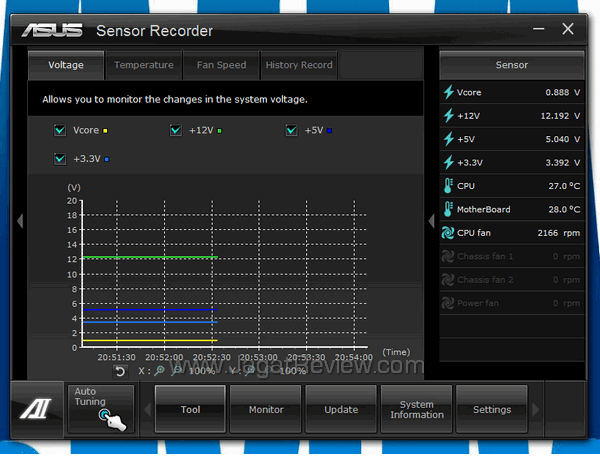Click the Auto Tuning button
This screenshot has width=600, height=457.
click(x=101, y=409)
